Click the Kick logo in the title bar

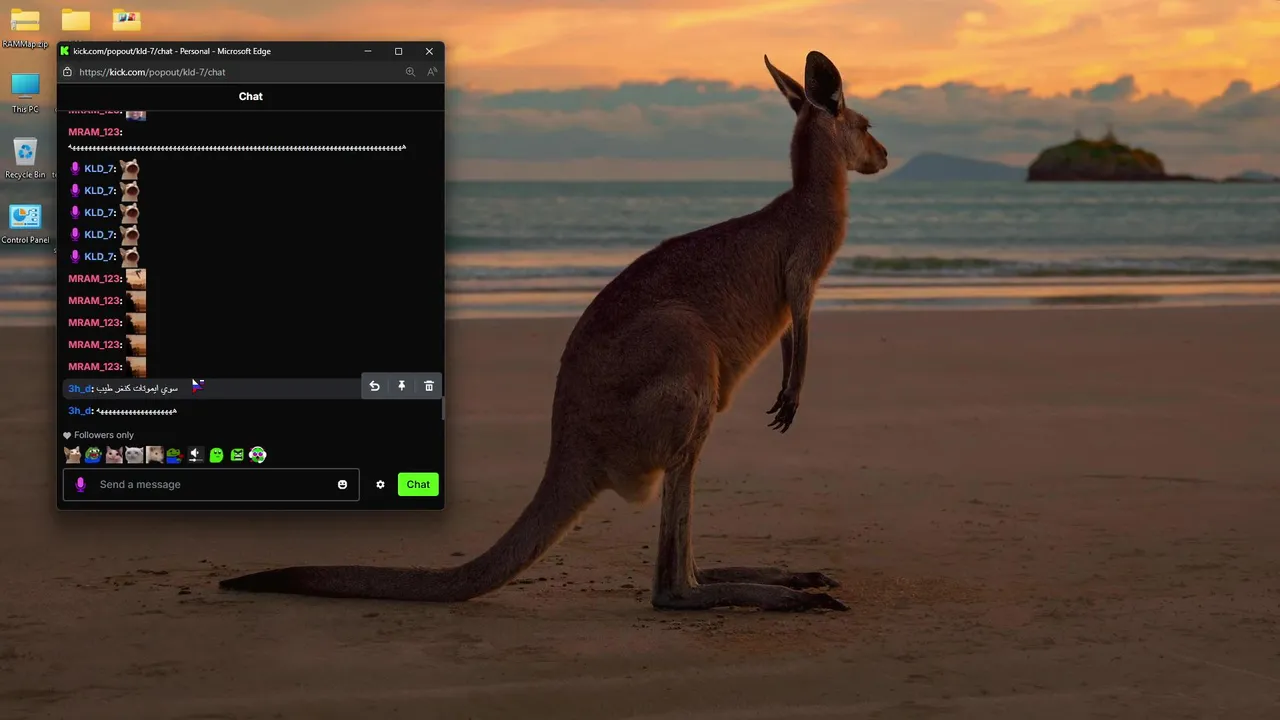(65, 51)
